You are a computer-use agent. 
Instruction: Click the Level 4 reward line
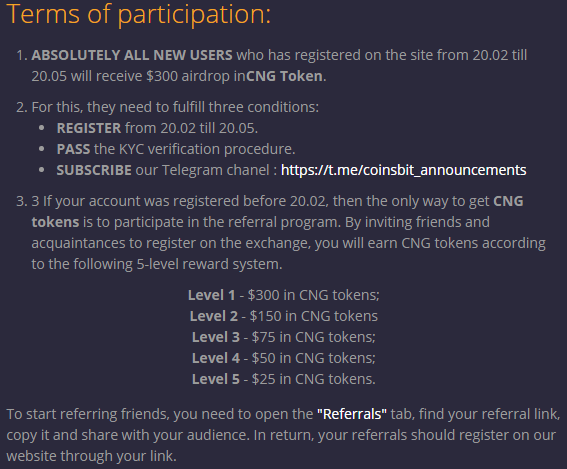click(x=284, y=358)
